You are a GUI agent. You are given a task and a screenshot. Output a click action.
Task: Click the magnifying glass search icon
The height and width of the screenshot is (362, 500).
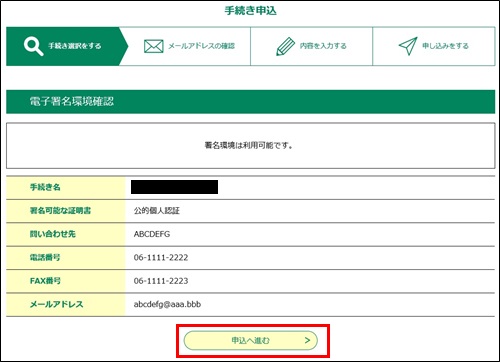pyautogui.click(x=34, y=46)
